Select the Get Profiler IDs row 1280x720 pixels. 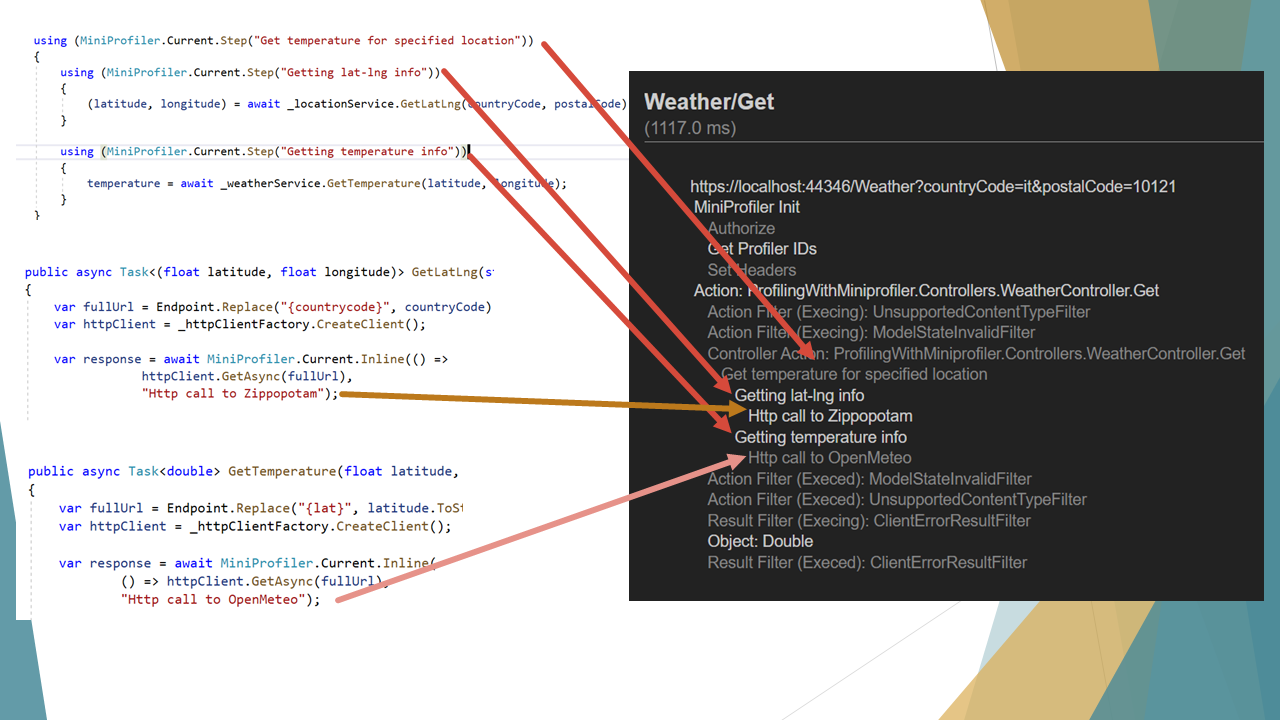(762, 249)
